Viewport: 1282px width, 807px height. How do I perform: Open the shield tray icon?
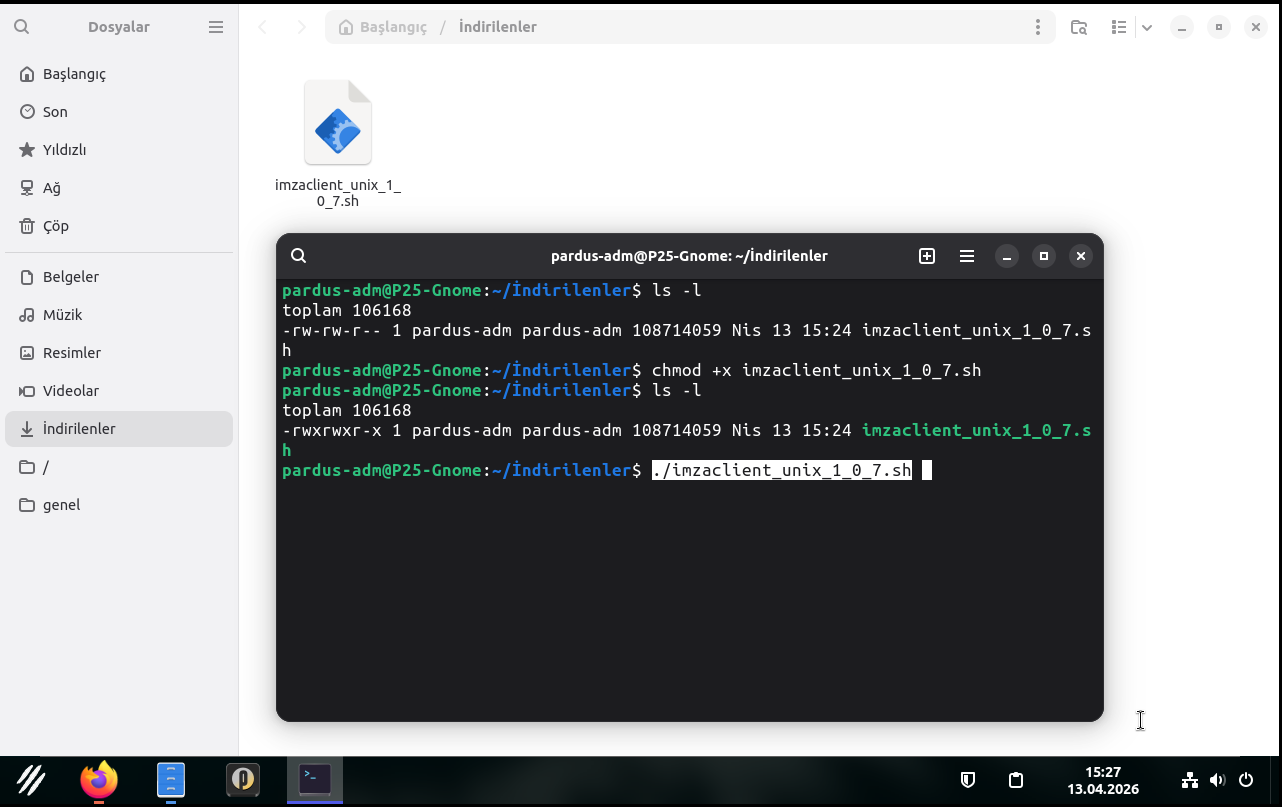point(968,780)
